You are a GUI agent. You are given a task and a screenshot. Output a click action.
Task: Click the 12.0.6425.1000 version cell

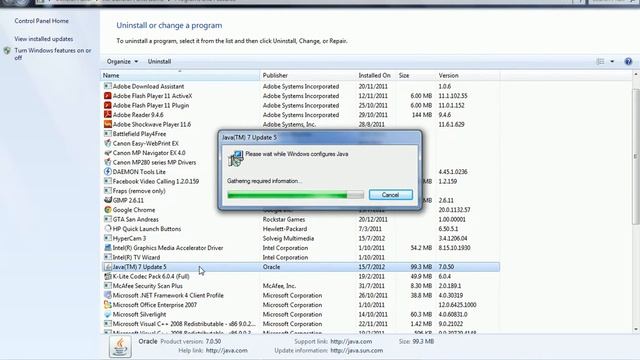[458, 304]
